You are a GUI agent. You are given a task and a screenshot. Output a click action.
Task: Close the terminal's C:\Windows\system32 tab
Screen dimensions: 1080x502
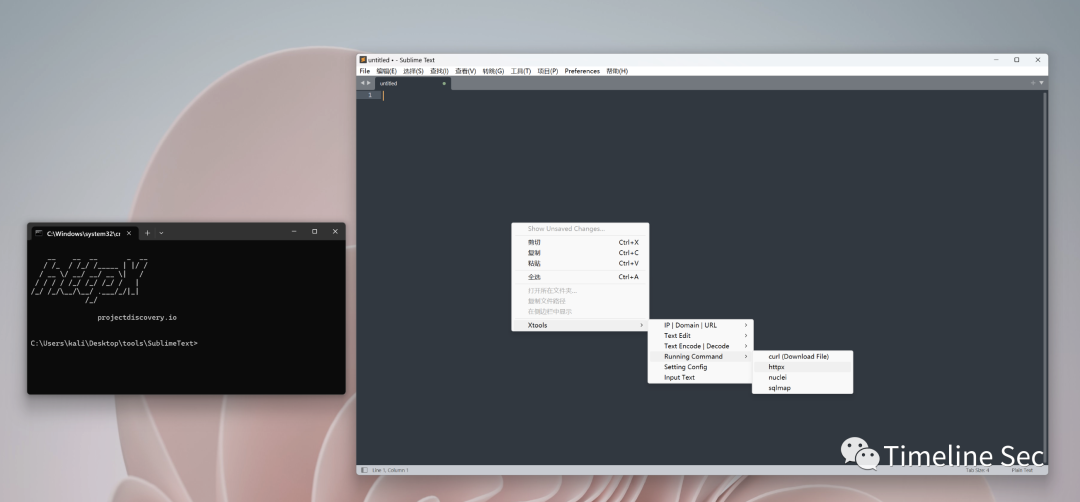[x=129, y=233]
